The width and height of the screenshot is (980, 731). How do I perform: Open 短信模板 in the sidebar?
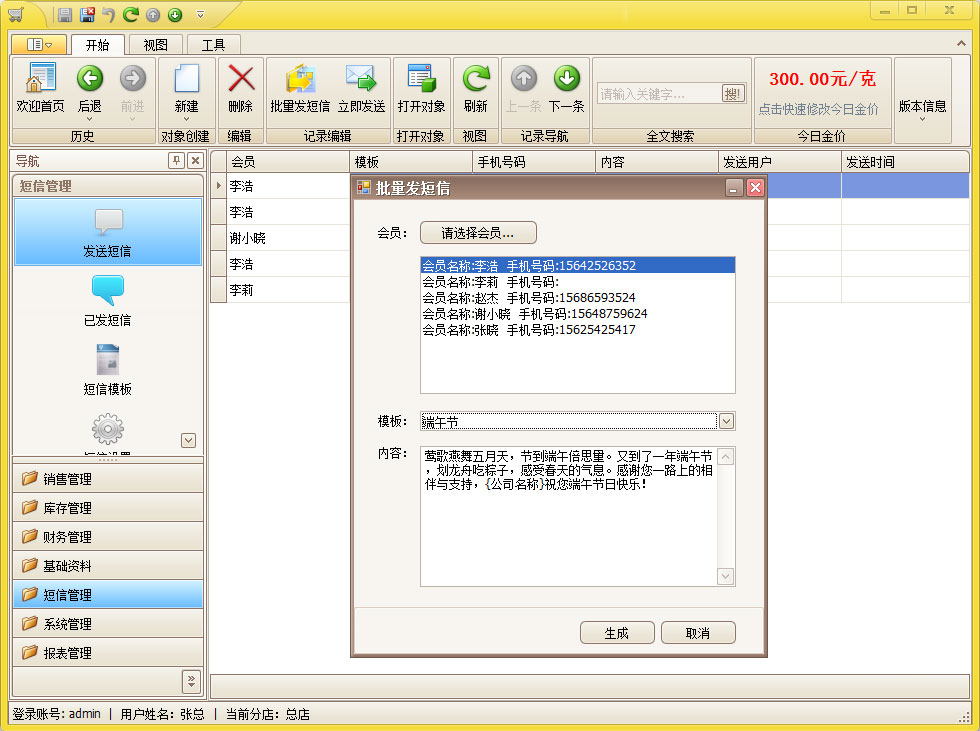(107, 368)
